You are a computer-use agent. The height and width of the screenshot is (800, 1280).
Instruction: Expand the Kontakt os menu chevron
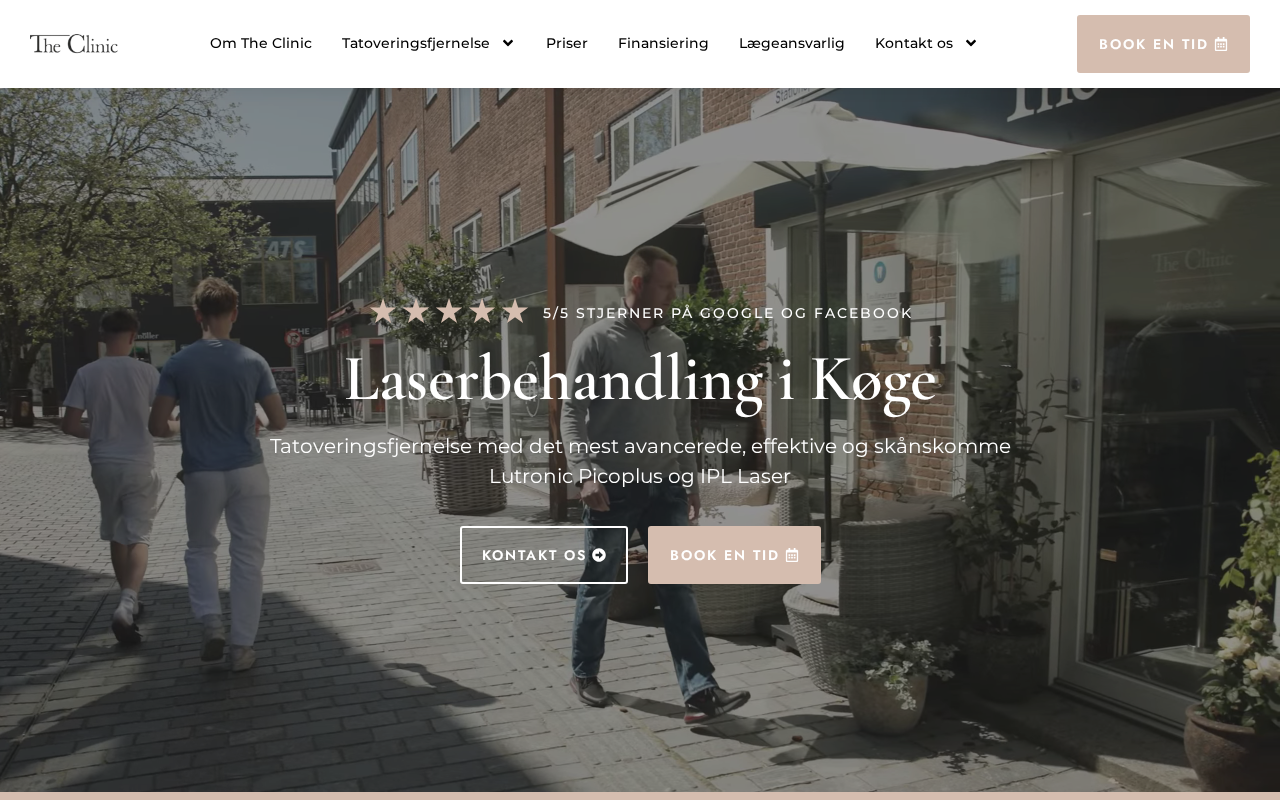click(970, 43)
